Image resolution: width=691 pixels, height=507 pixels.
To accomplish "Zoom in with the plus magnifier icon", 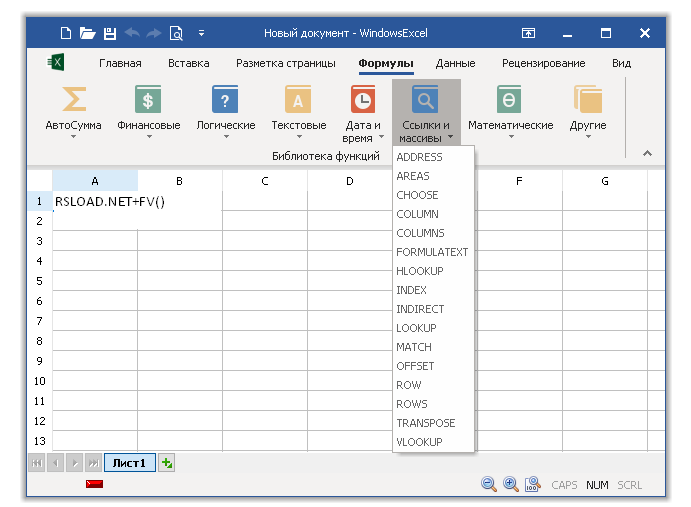I will (511, 484).
